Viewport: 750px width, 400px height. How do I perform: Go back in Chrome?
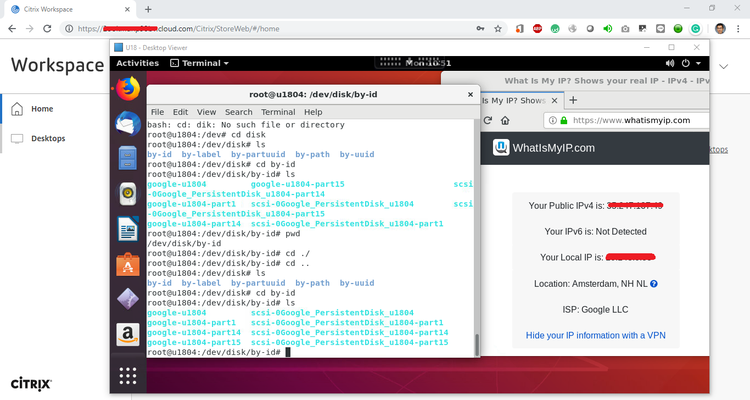(x=12, y=29)
